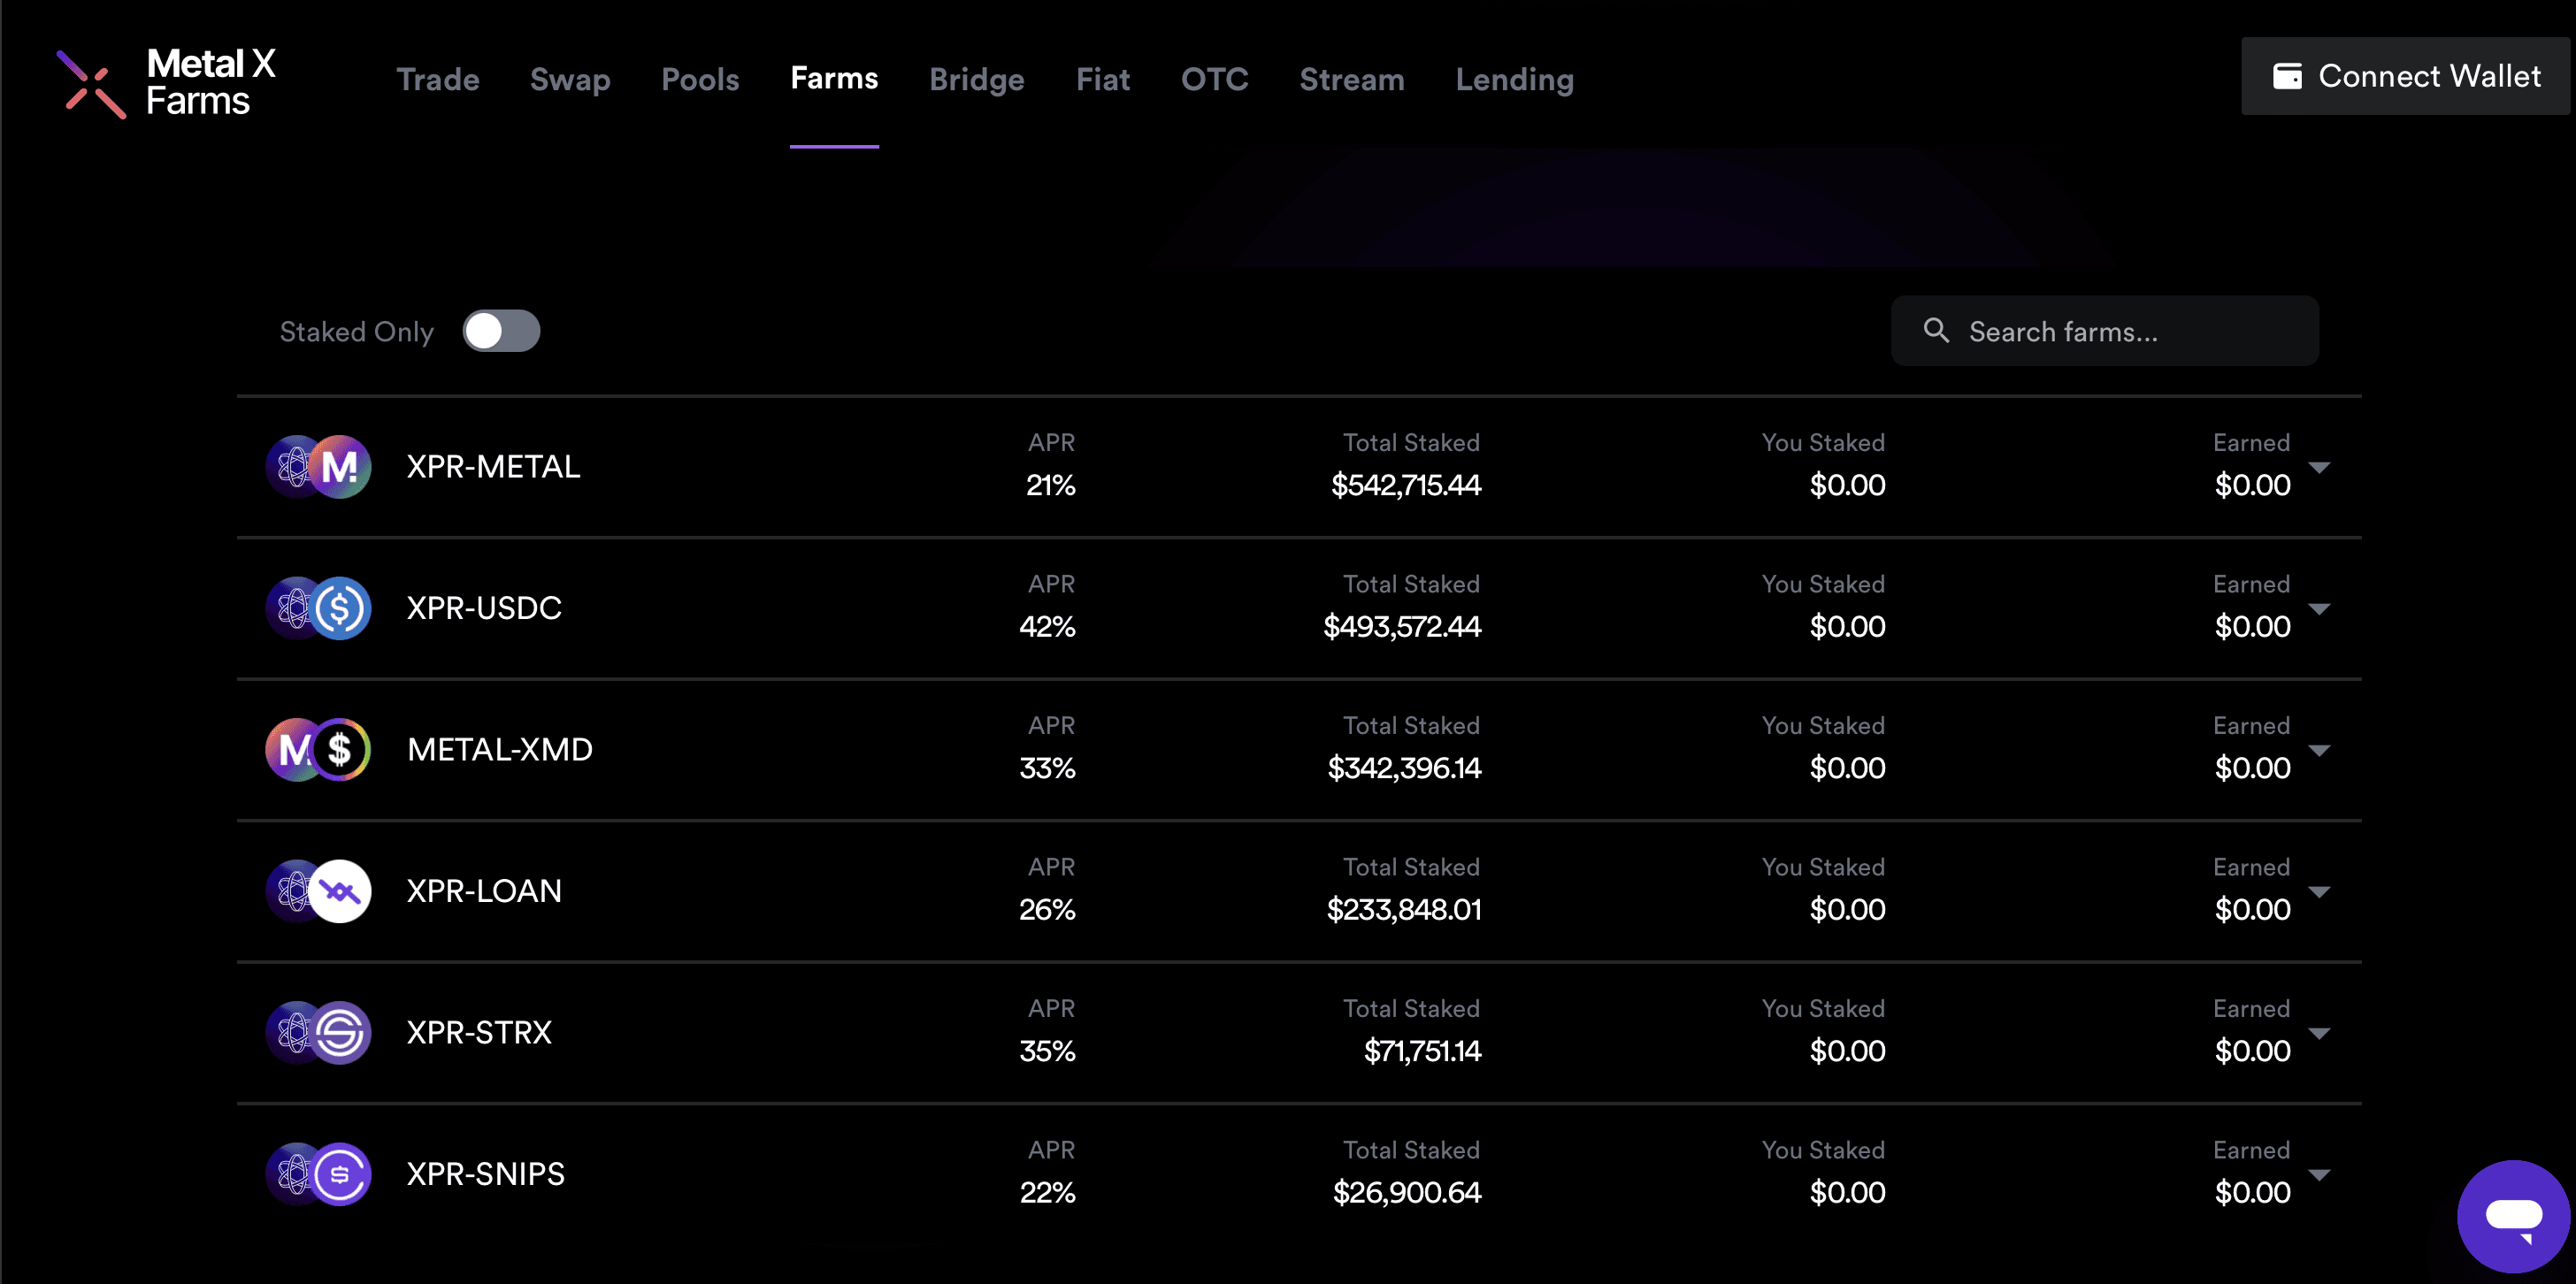Click the XPR-SNIPS token pair icon
The image size is (2576, 1284).
point(318,1174)
